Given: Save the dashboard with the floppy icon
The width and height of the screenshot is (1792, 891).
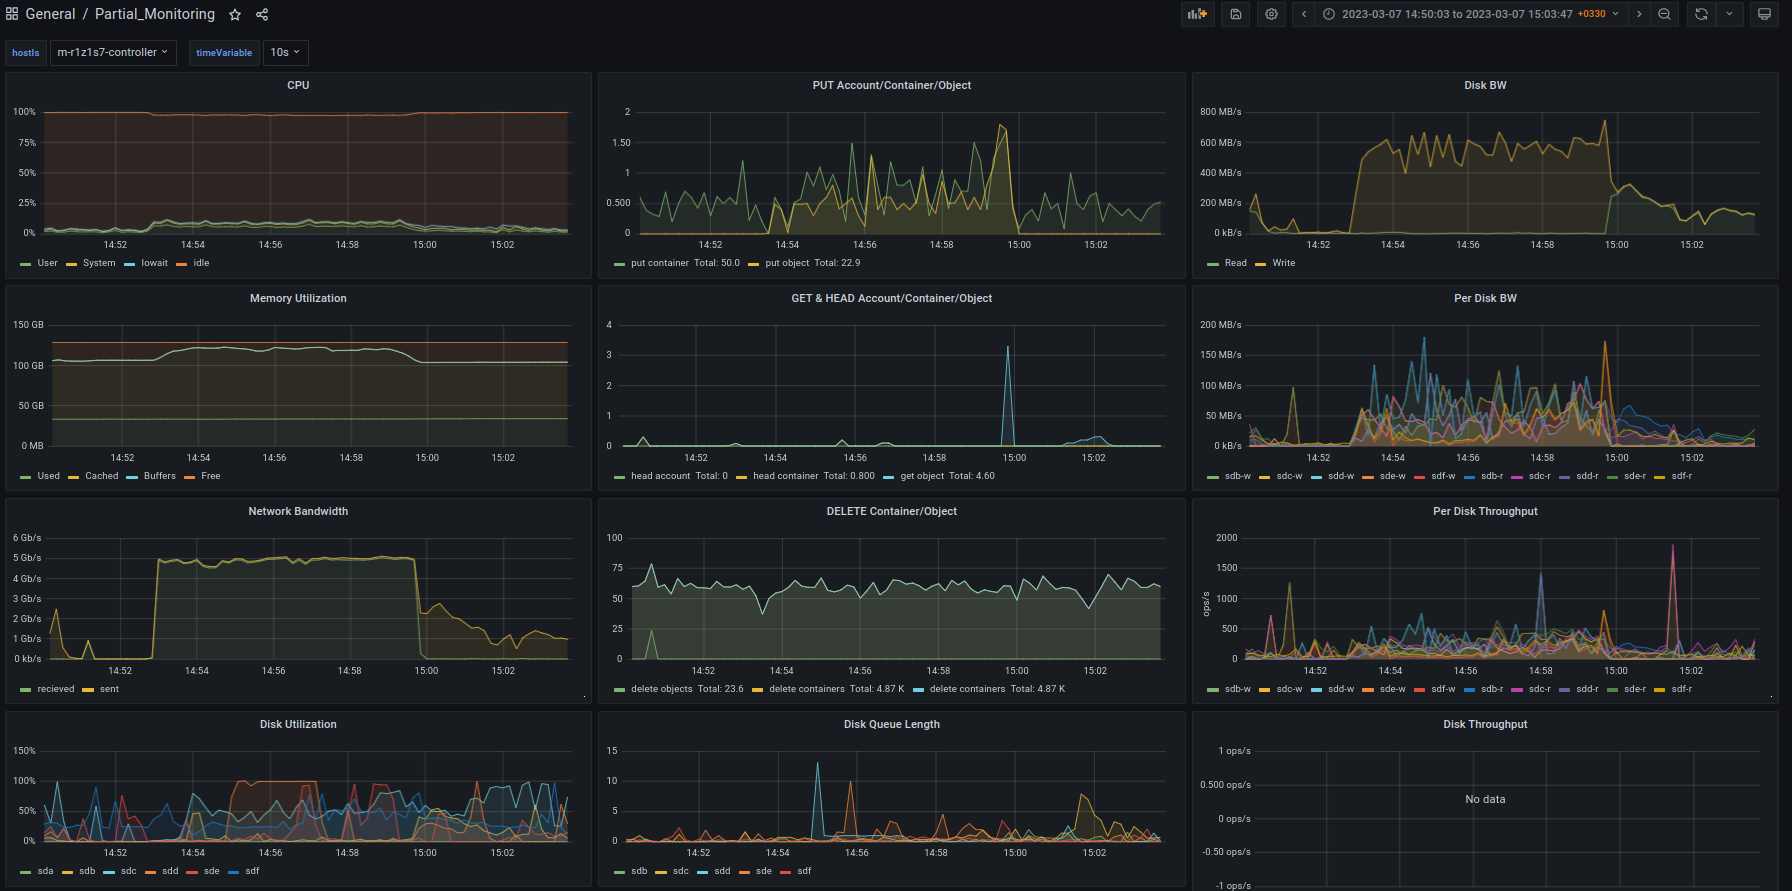Looking at the screenshot, I should click(x=1236, y=14).
